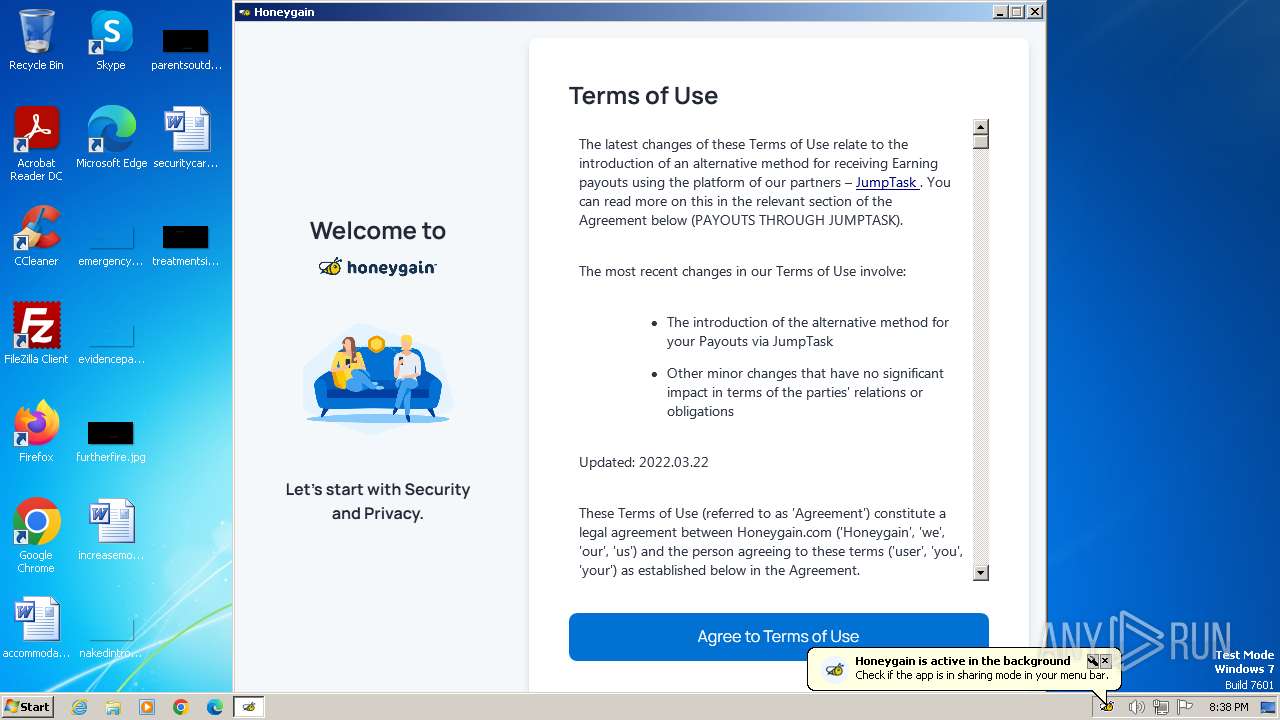Viewport: 1280px width, 720px height.
Task: Select the securitycar Word document icon
Action: point(186,138)
